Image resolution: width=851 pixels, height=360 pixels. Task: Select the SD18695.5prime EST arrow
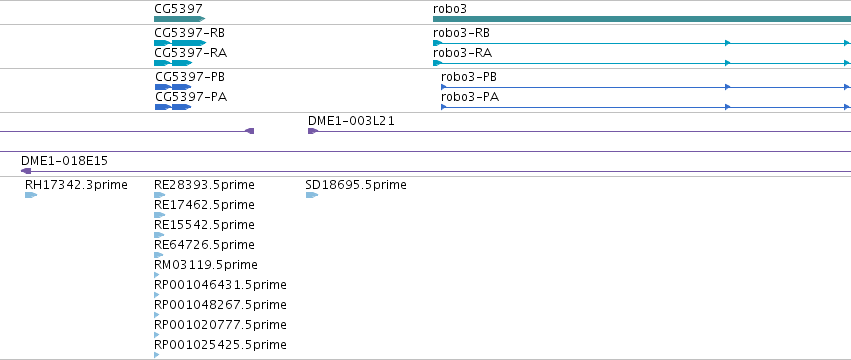(312, 195)
